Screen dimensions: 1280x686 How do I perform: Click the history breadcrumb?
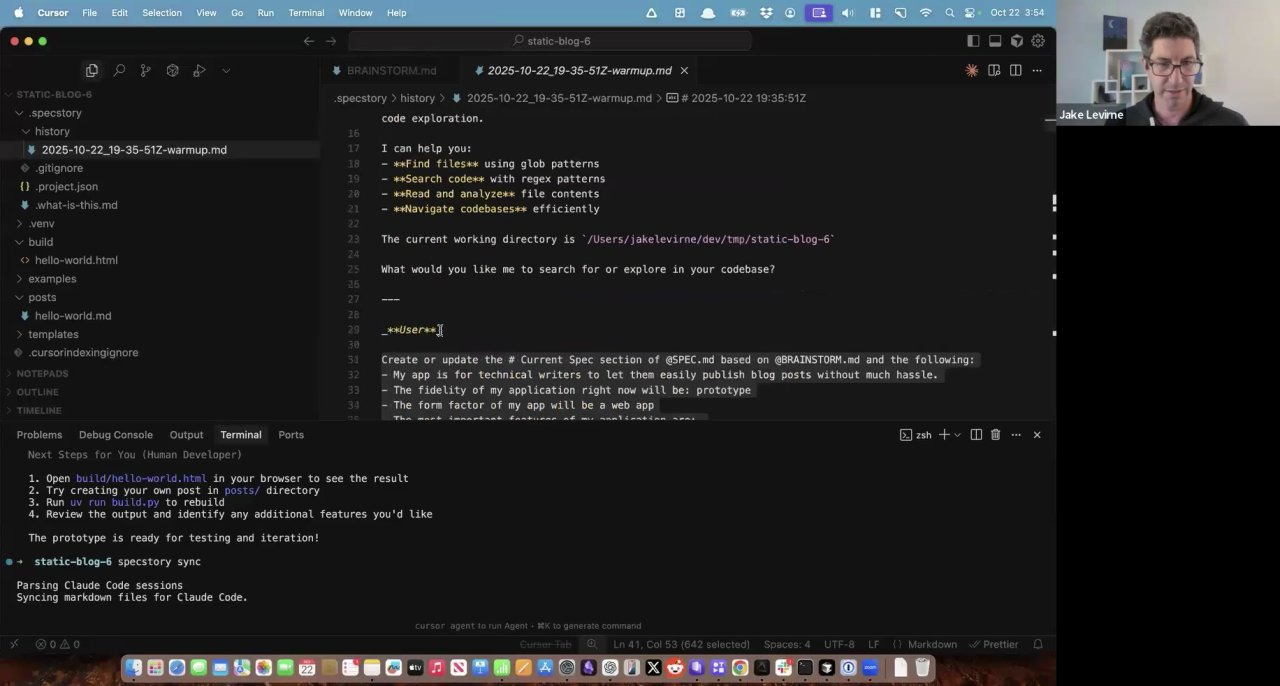point(417,98)
